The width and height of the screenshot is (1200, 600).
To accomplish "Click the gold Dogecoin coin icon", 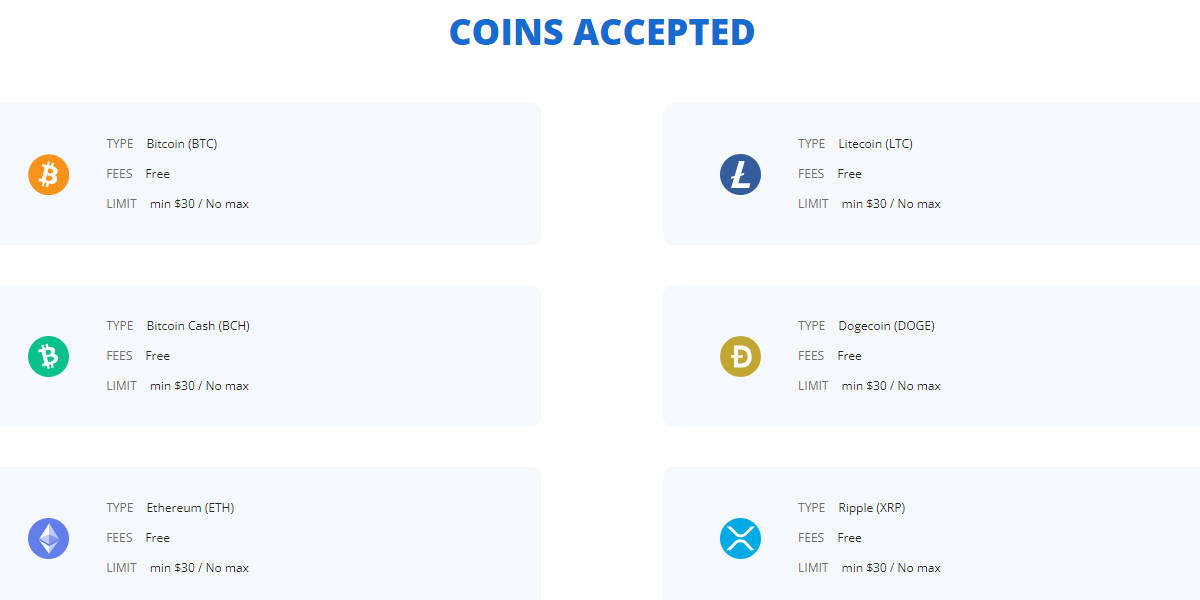I will click(740, 357).
